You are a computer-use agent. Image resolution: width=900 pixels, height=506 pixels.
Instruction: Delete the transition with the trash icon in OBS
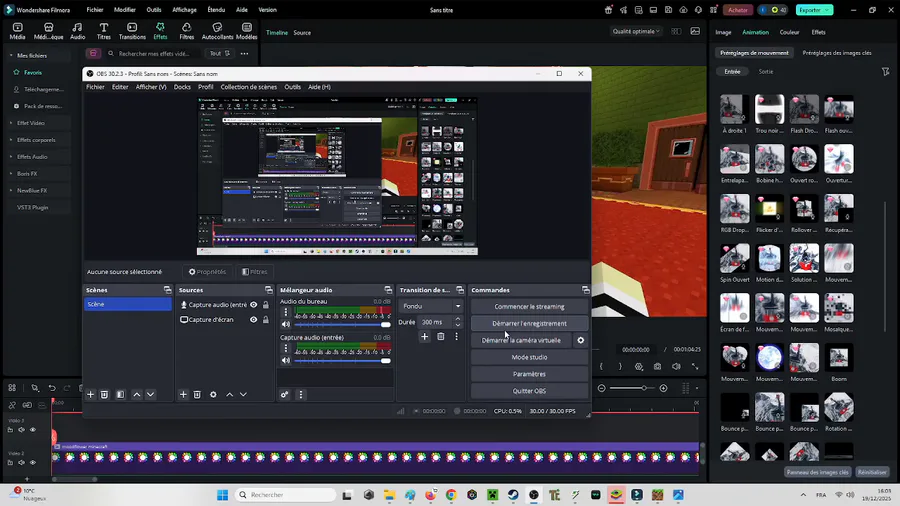(440, 337)
